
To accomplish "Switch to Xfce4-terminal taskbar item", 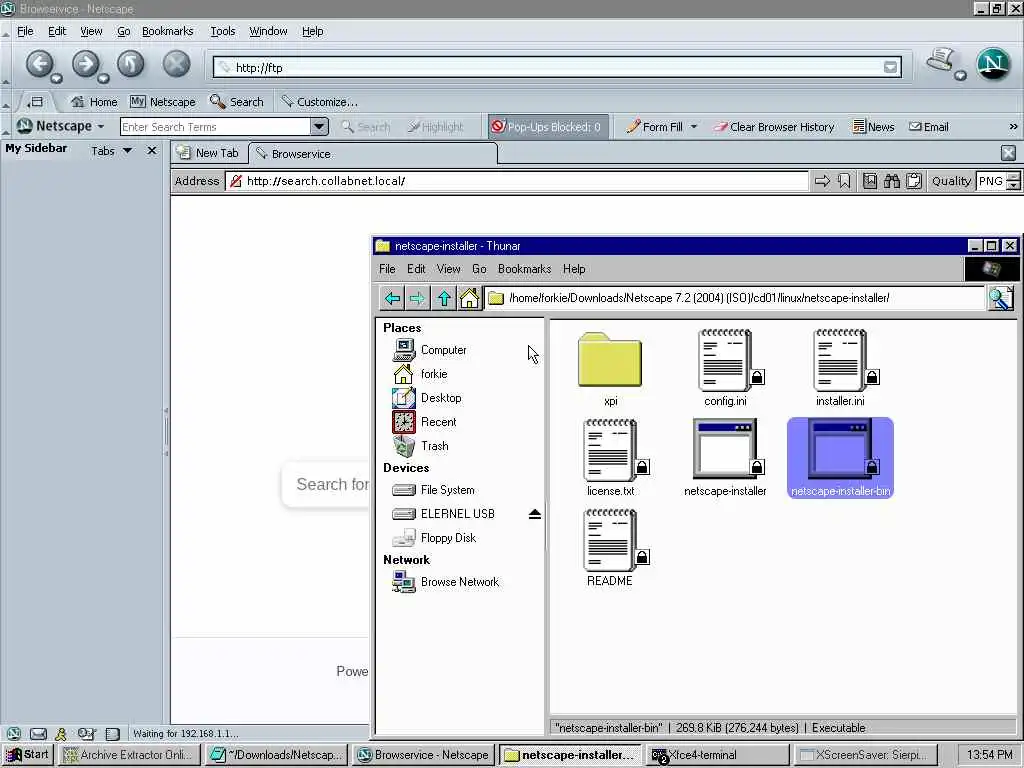I will tap(718, 755).
